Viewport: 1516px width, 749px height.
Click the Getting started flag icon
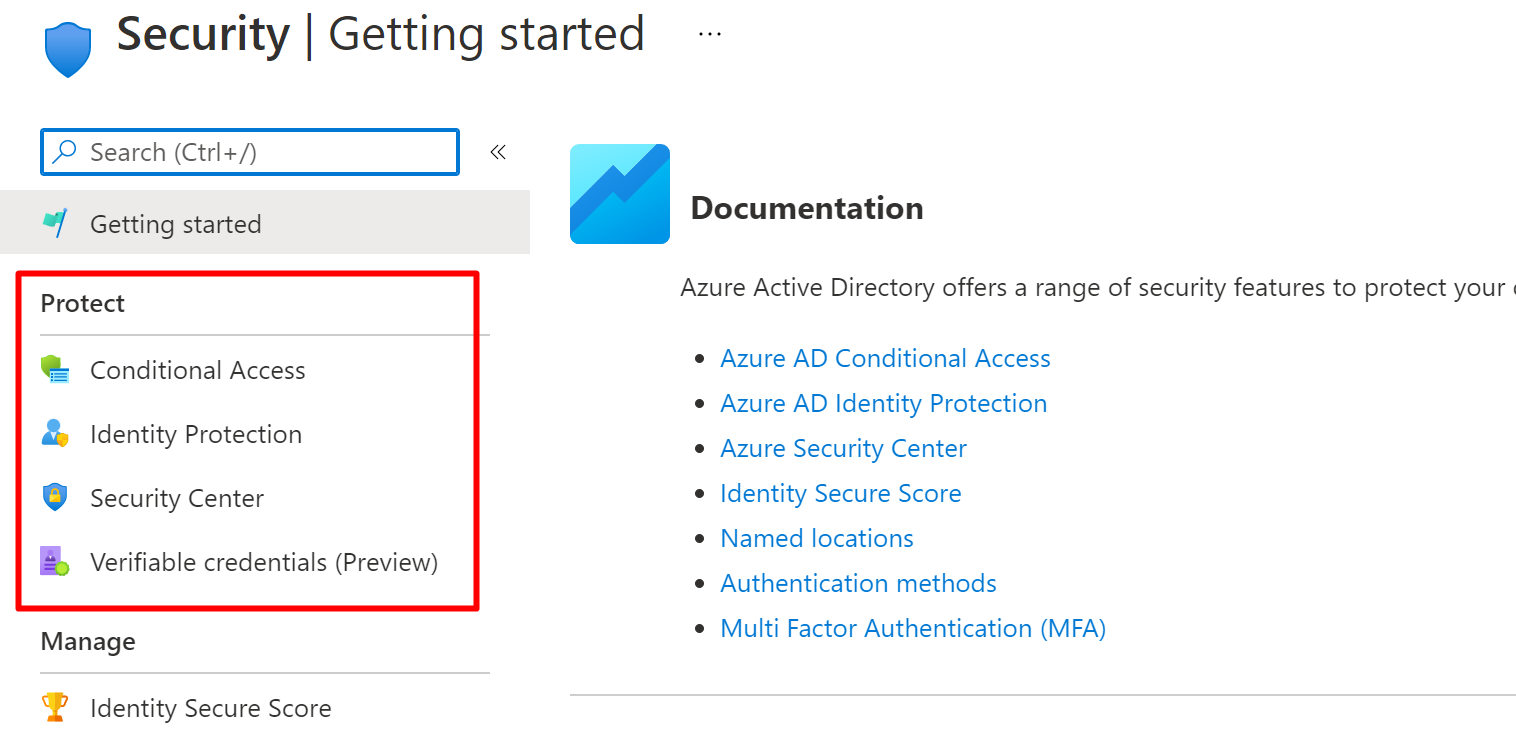coord(55,223)
